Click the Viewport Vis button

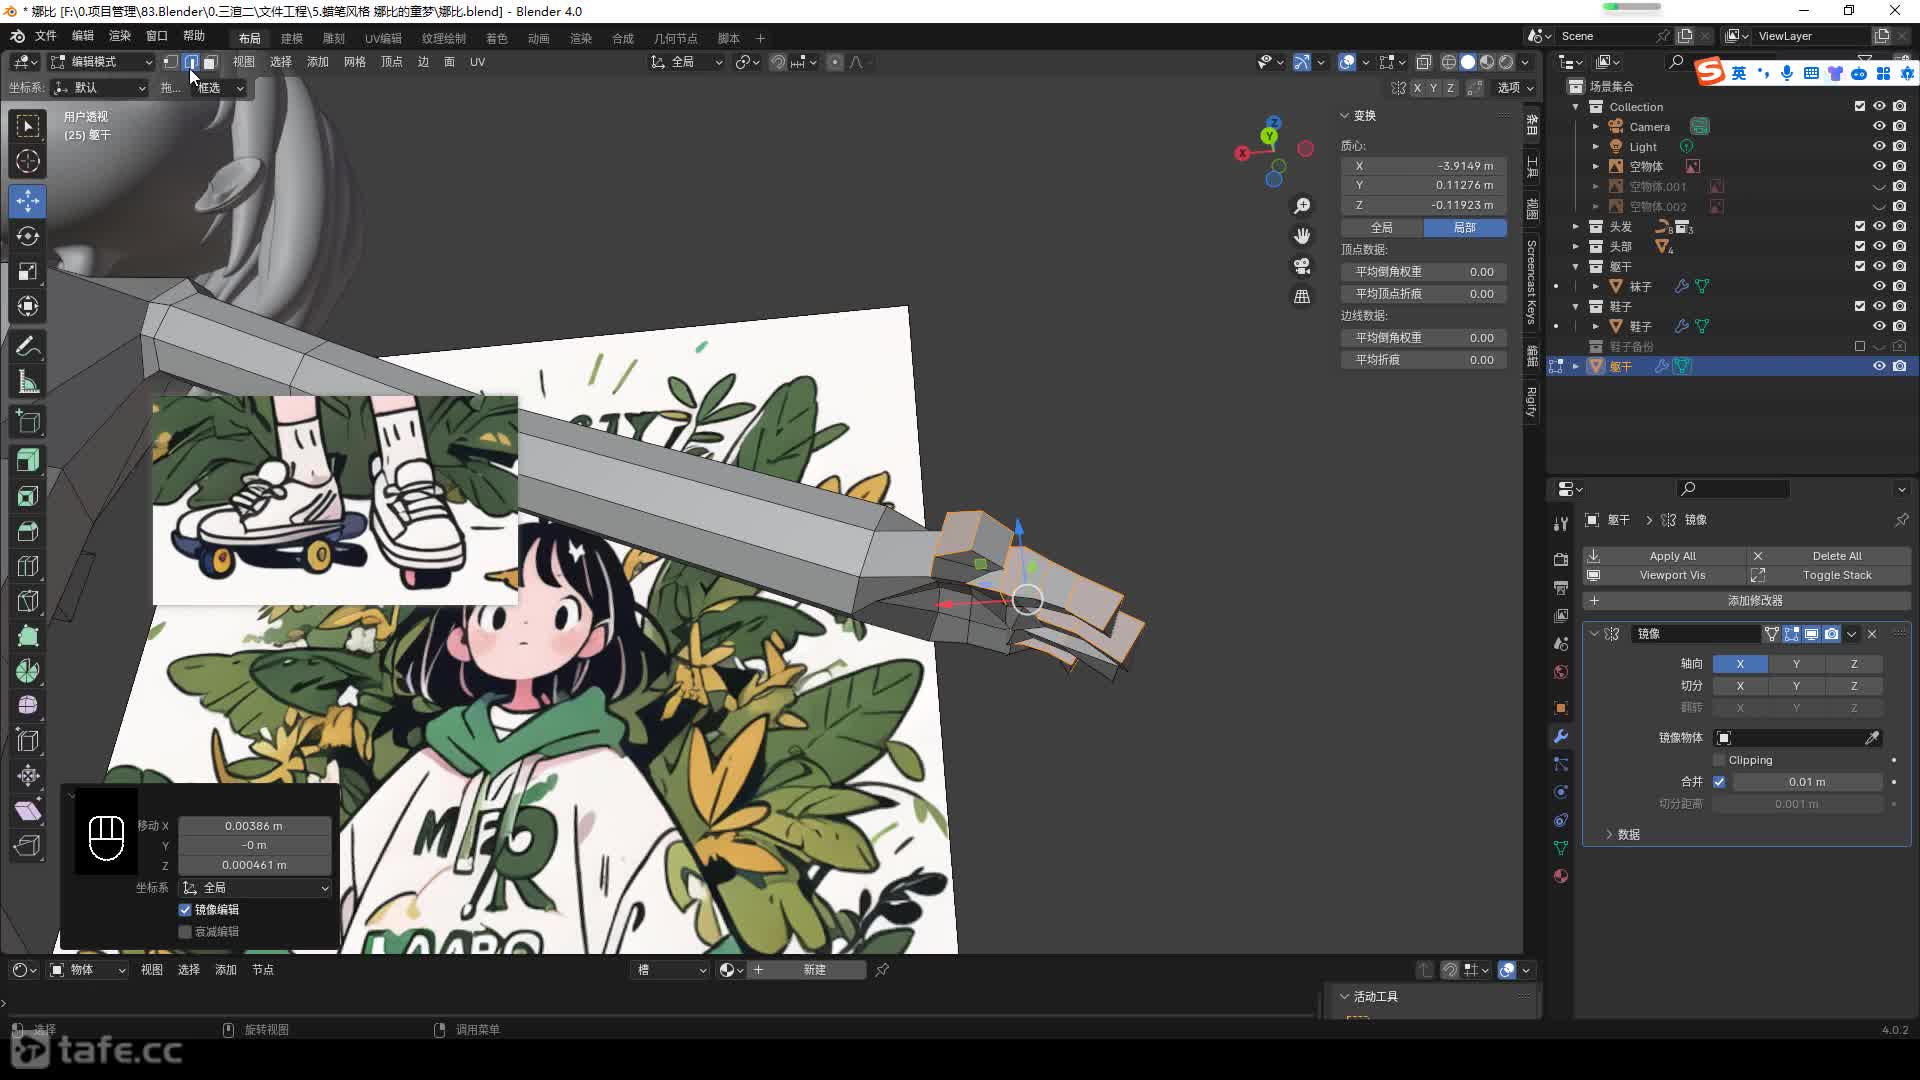pyautogui.click(x=1665, y=575)
